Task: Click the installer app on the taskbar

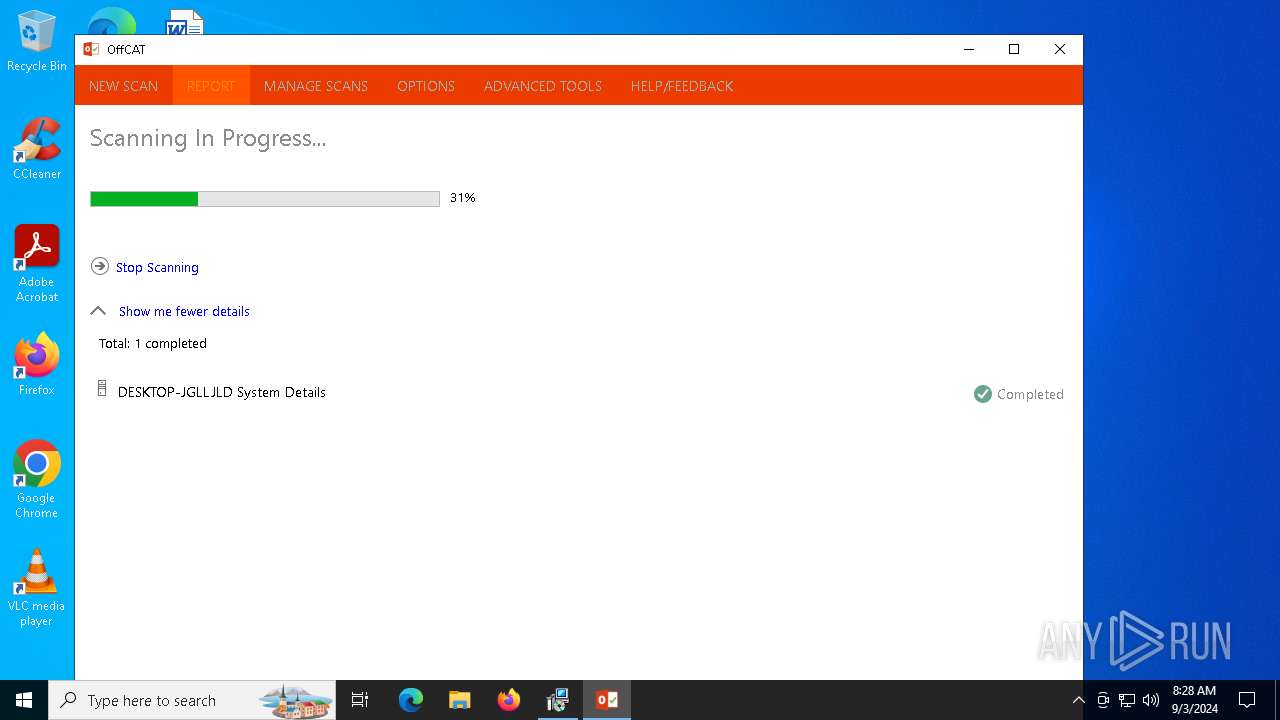Action: 558,700
